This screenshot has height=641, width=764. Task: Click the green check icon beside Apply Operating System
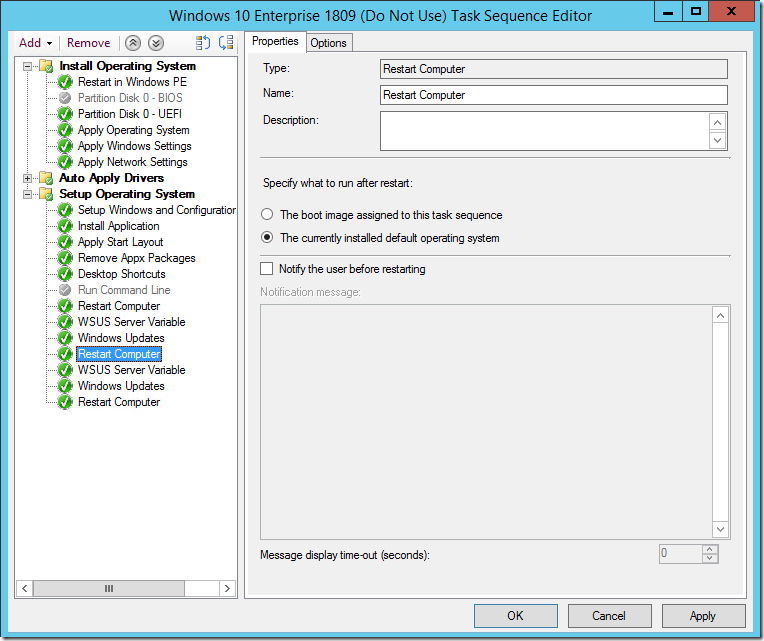(65, 130)
